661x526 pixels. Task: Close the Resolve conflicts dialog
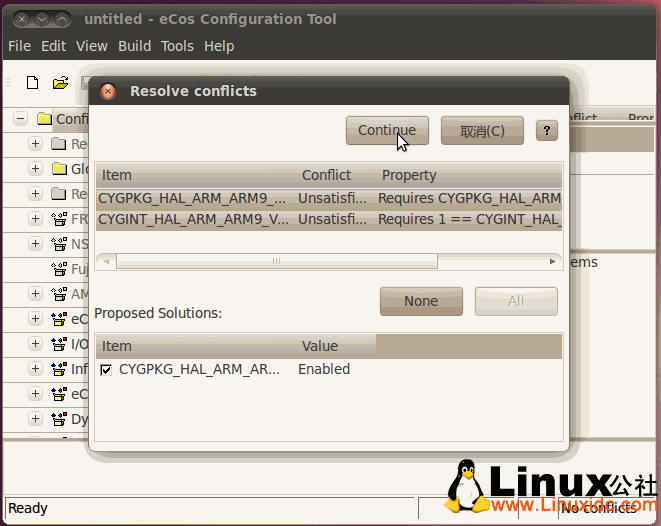pos(108,91)
